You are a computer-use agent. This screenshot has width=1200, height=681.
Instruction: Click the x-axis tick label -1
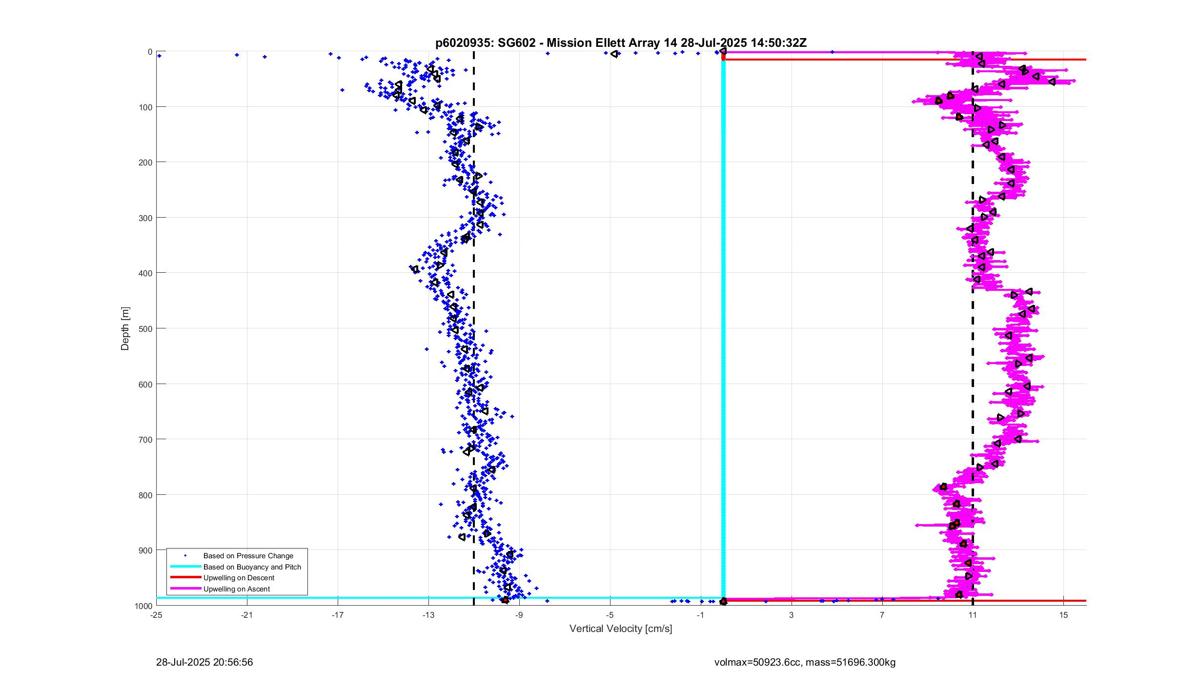pos(700,615)
